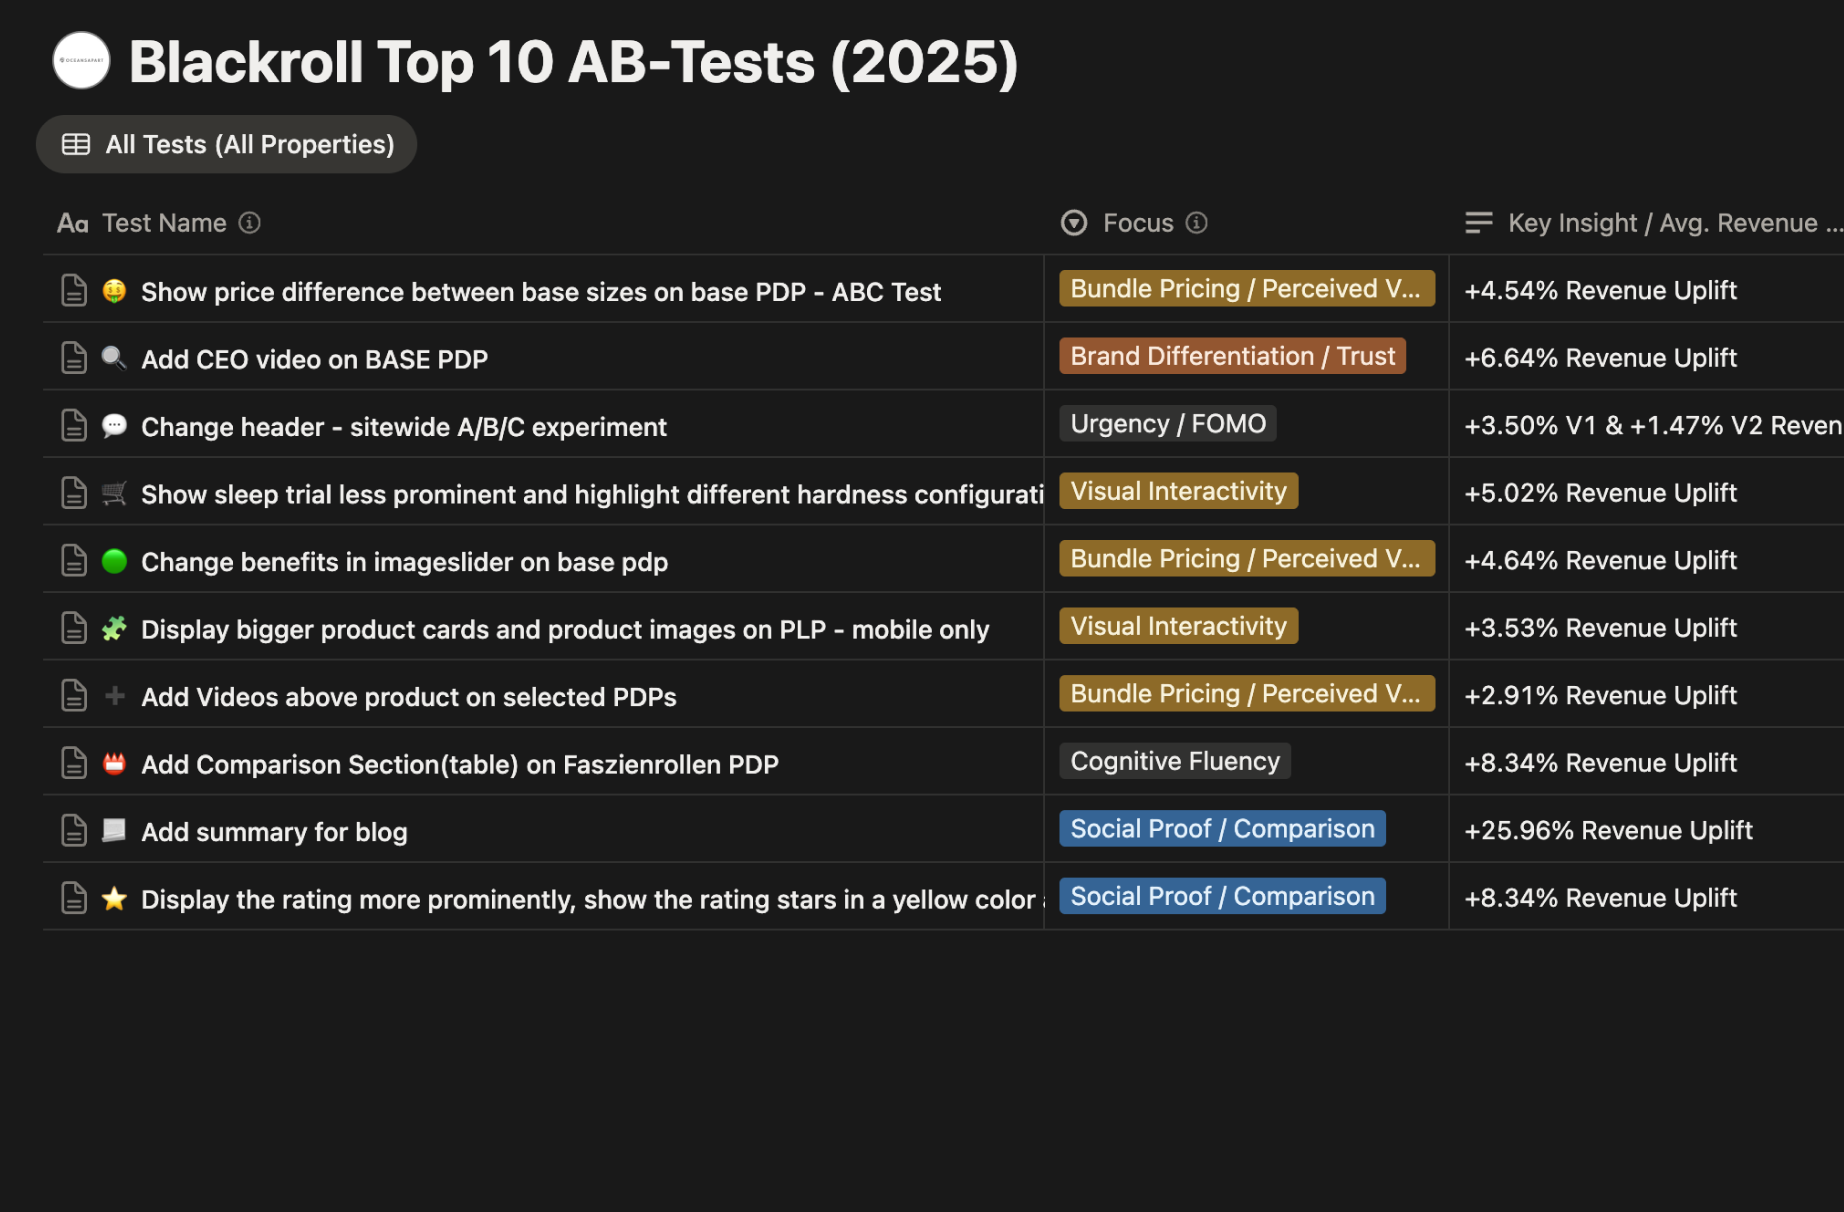Click the Brand Differentiation / Trust tag
Image resolution: width=1844 pixels, height=1212 pixels.
(x=1232, y=356)
